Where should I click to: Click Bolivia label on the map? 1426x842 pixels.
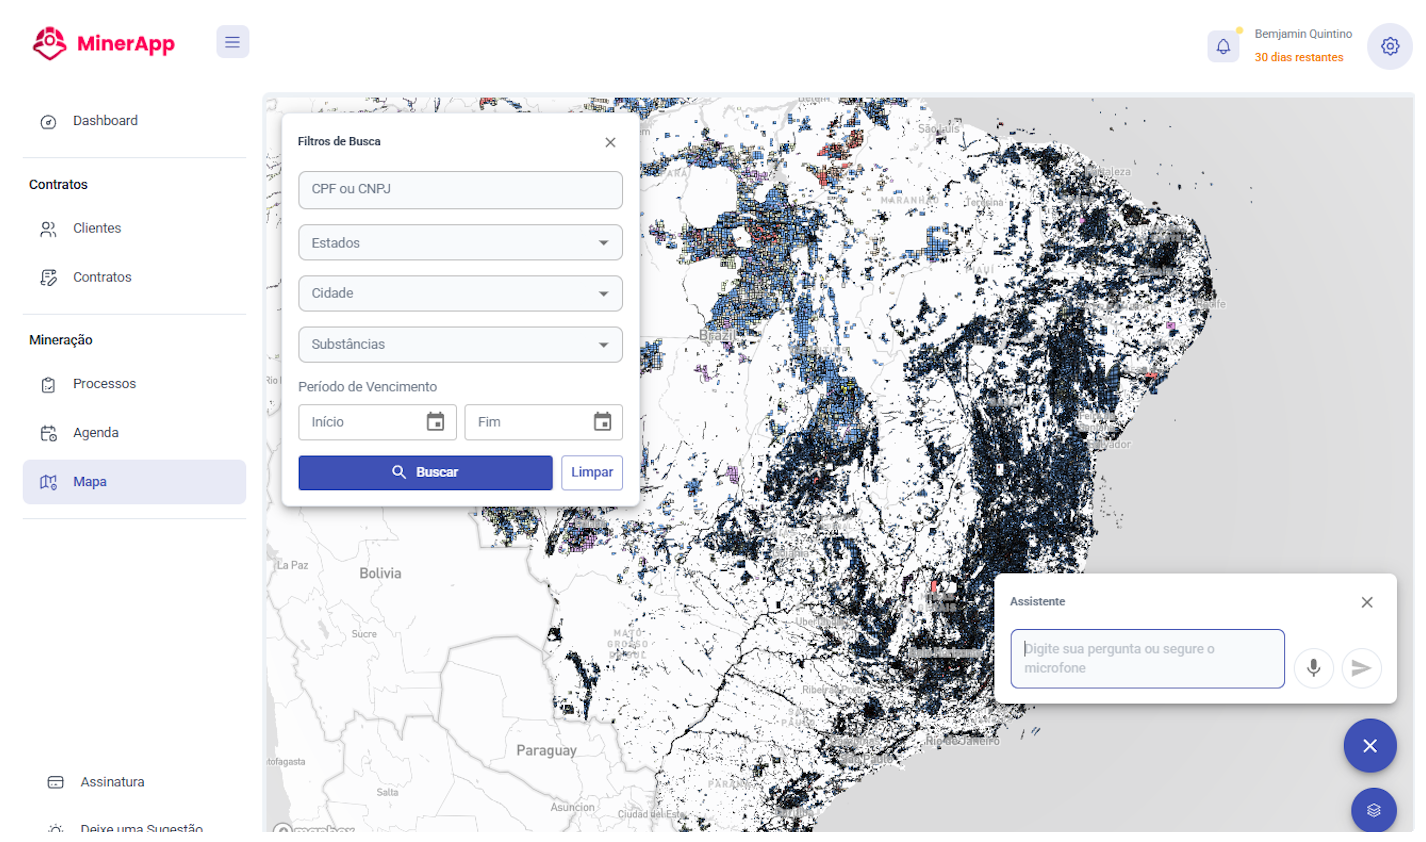pos(380,574)
